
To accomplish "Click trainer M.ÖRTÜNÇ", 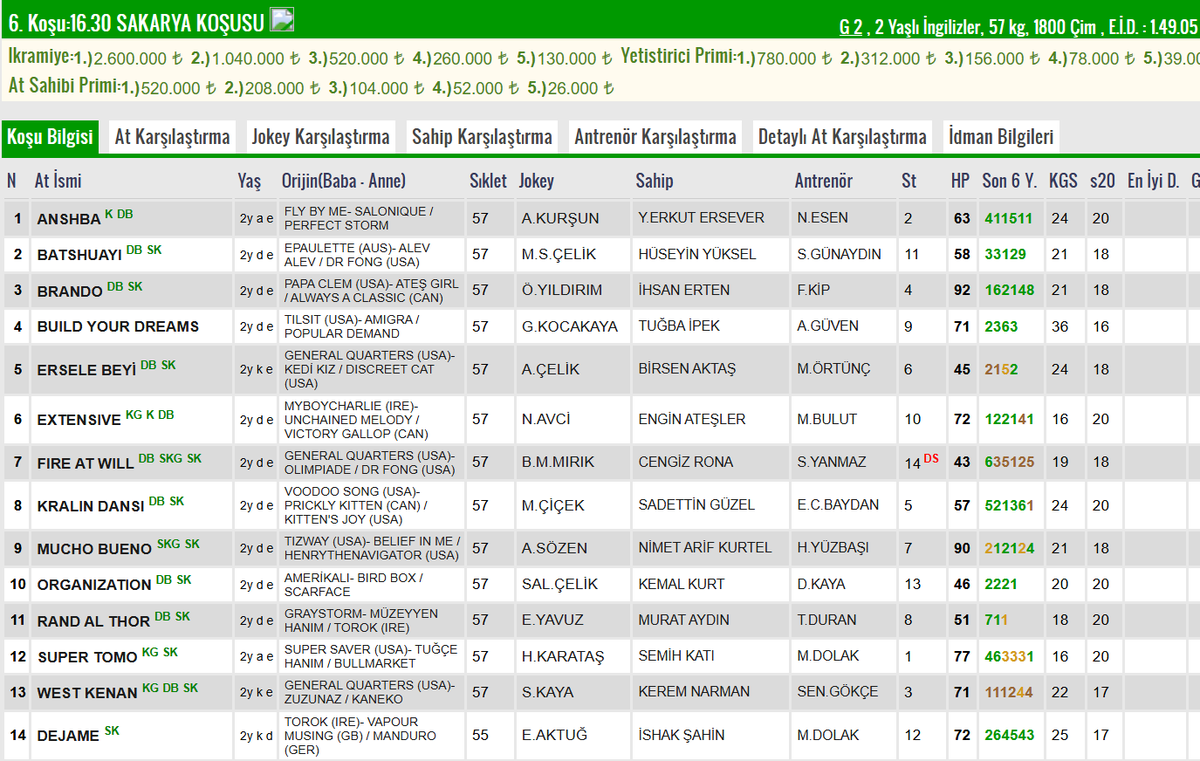I will coord(834,369).
